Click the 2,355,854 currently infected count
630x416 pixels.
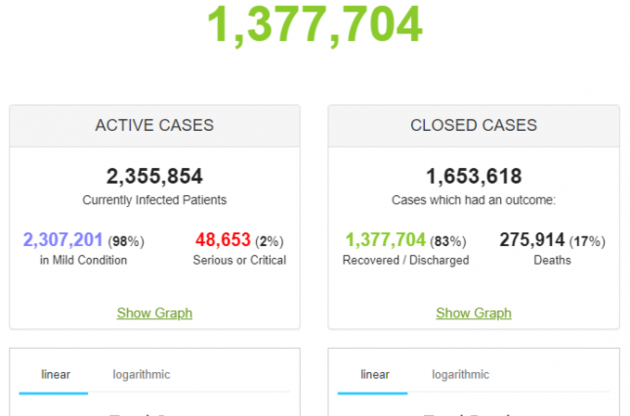(x=154, y=177)
